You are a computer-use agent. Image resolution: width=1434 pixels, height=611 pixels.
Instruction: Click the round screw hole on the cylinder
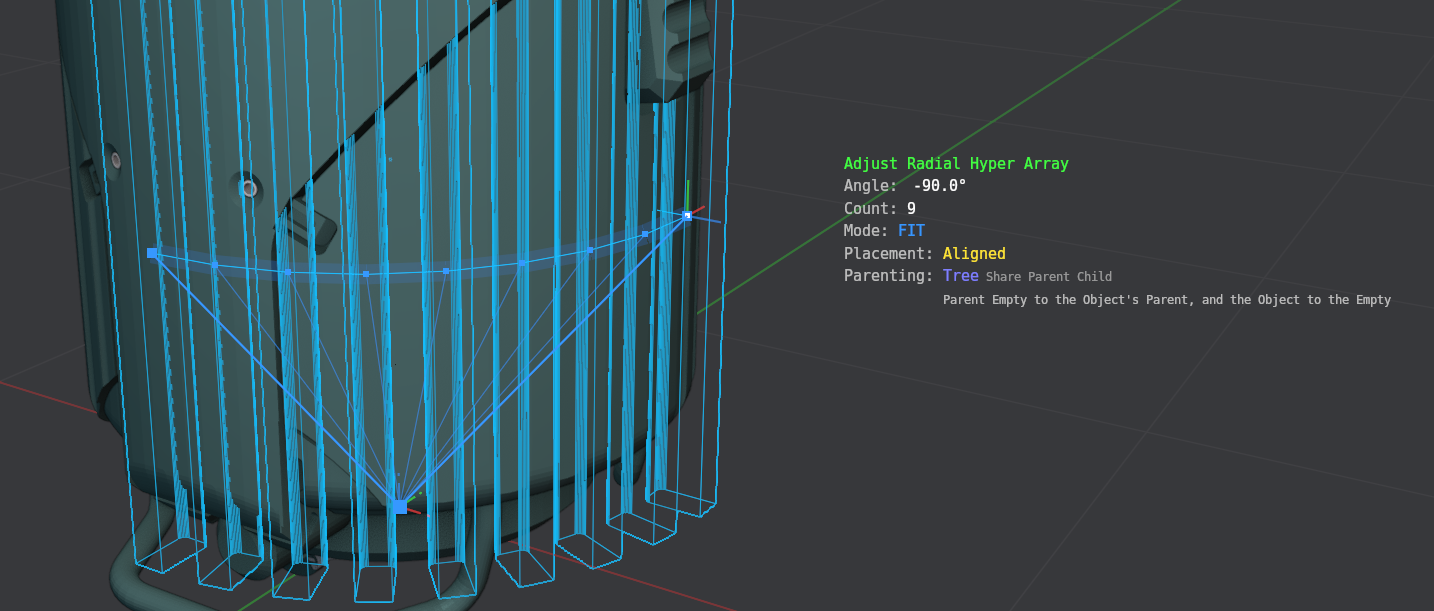click(x=249, y=188)
